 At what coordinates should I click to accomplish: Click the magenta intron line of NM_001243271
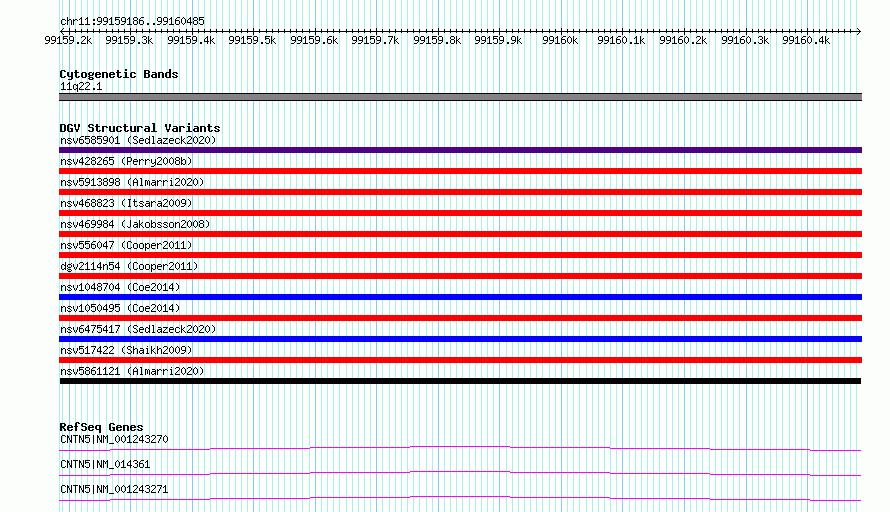click(x=460, y=497)
